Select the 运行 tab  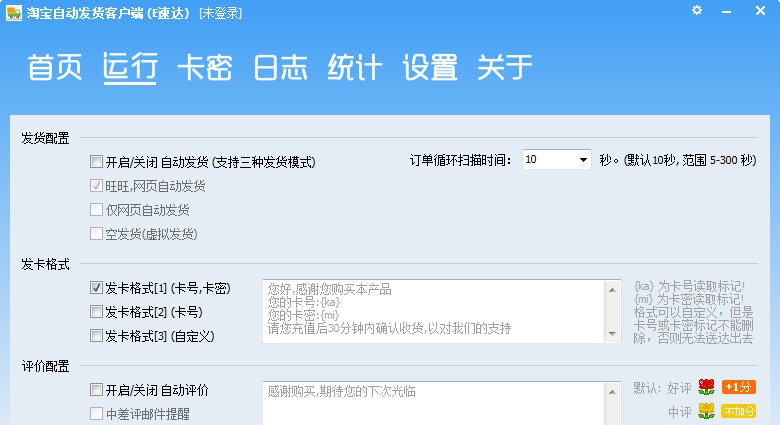[130, 67]
